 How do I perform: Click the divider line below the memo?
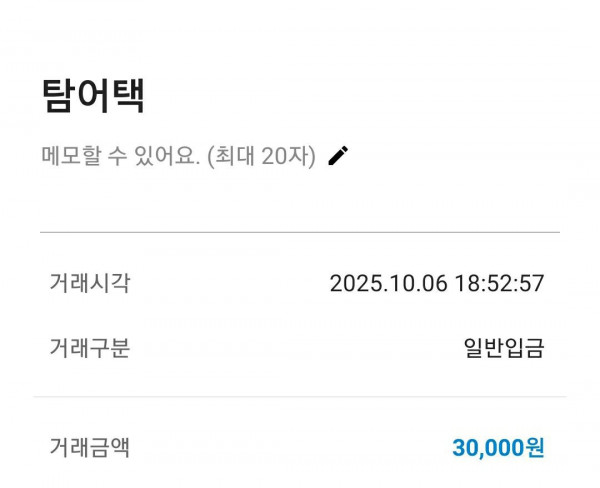pyautogui.click(x=300, y=232)
